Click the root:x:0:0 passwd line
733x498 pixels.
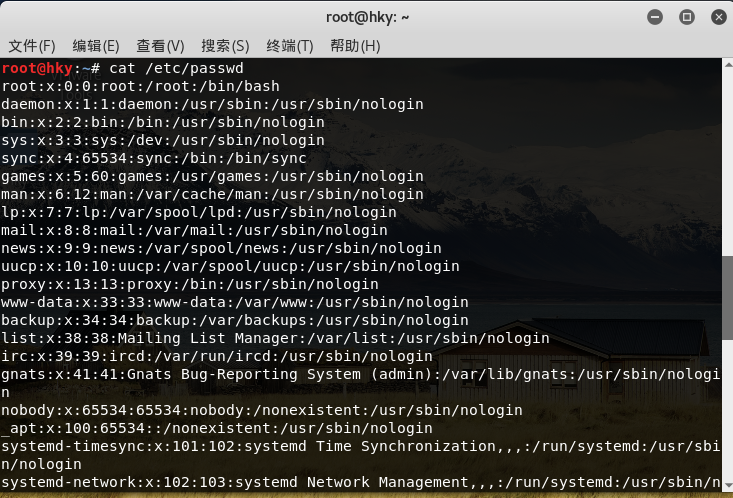140,87
